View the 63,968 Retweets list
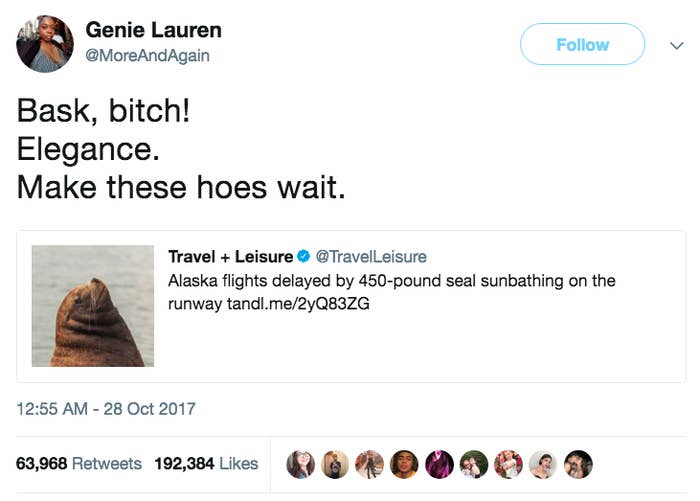 click(79, 463)
